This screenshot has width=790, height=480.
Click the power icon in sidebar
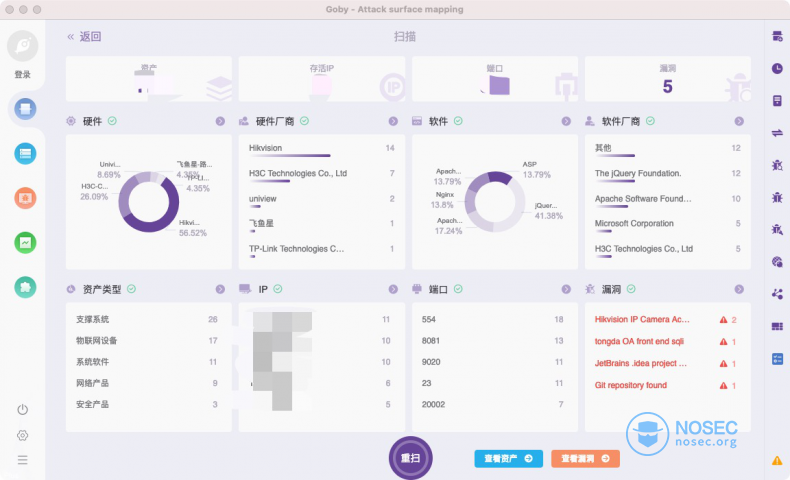tap(23, 409)
